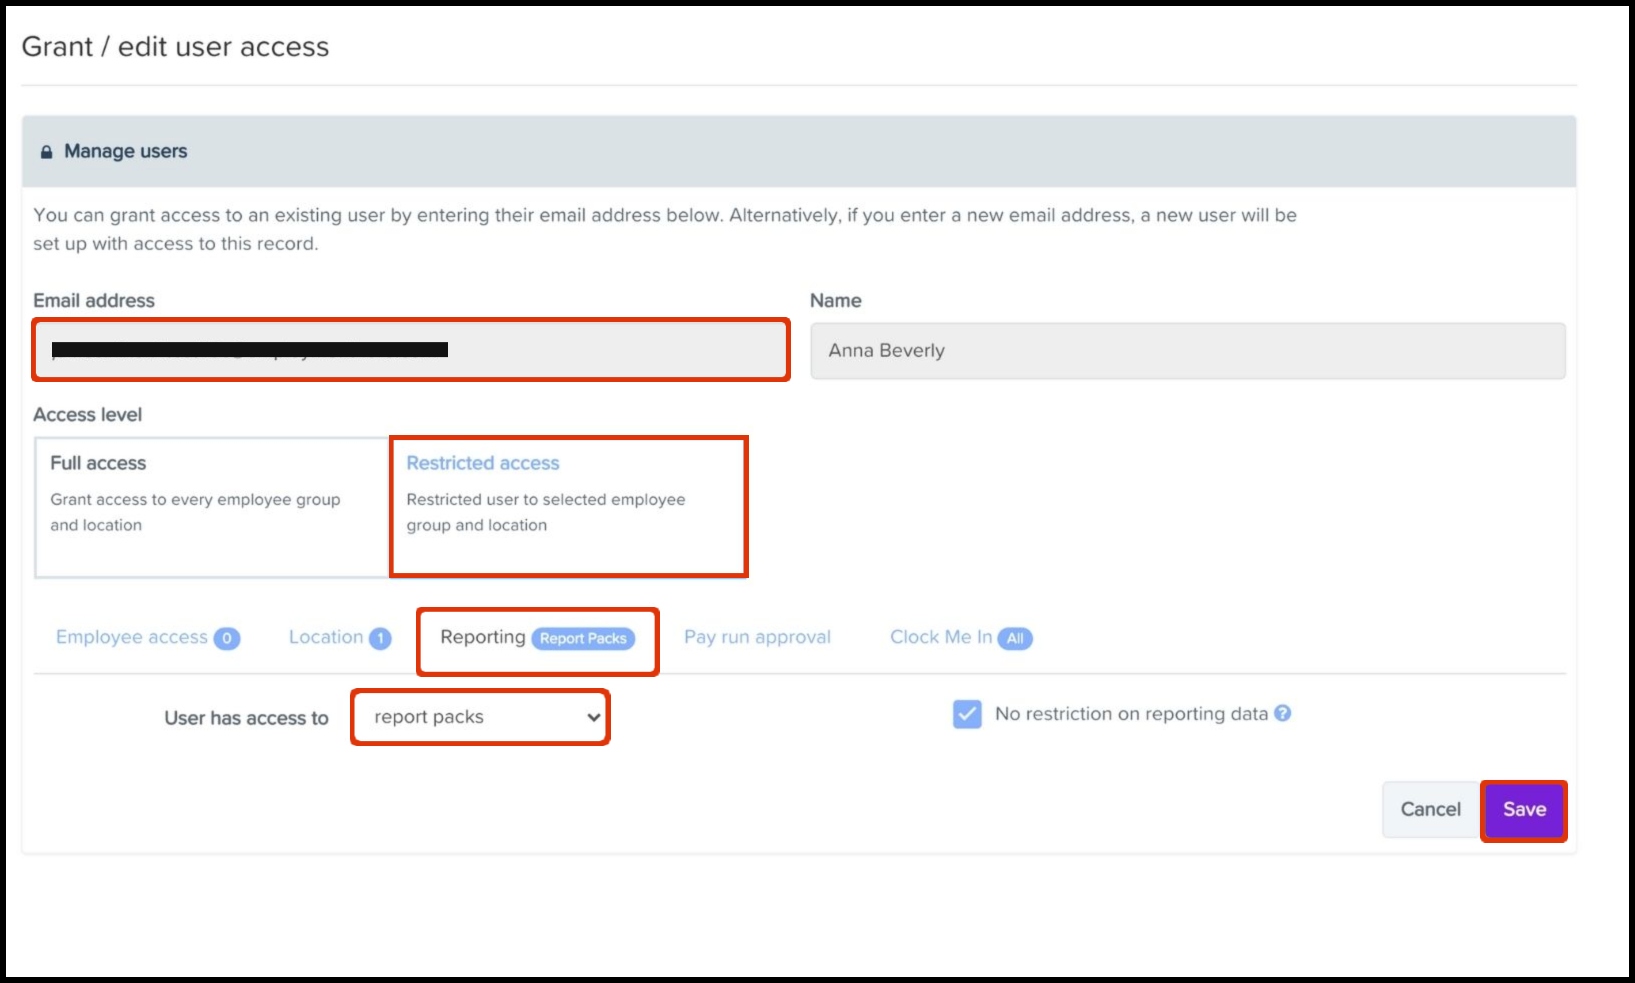The image size is (1635, 983).
Task: Click the Name field showing Anna Beverly
Action: click(x=1187, y=350)
